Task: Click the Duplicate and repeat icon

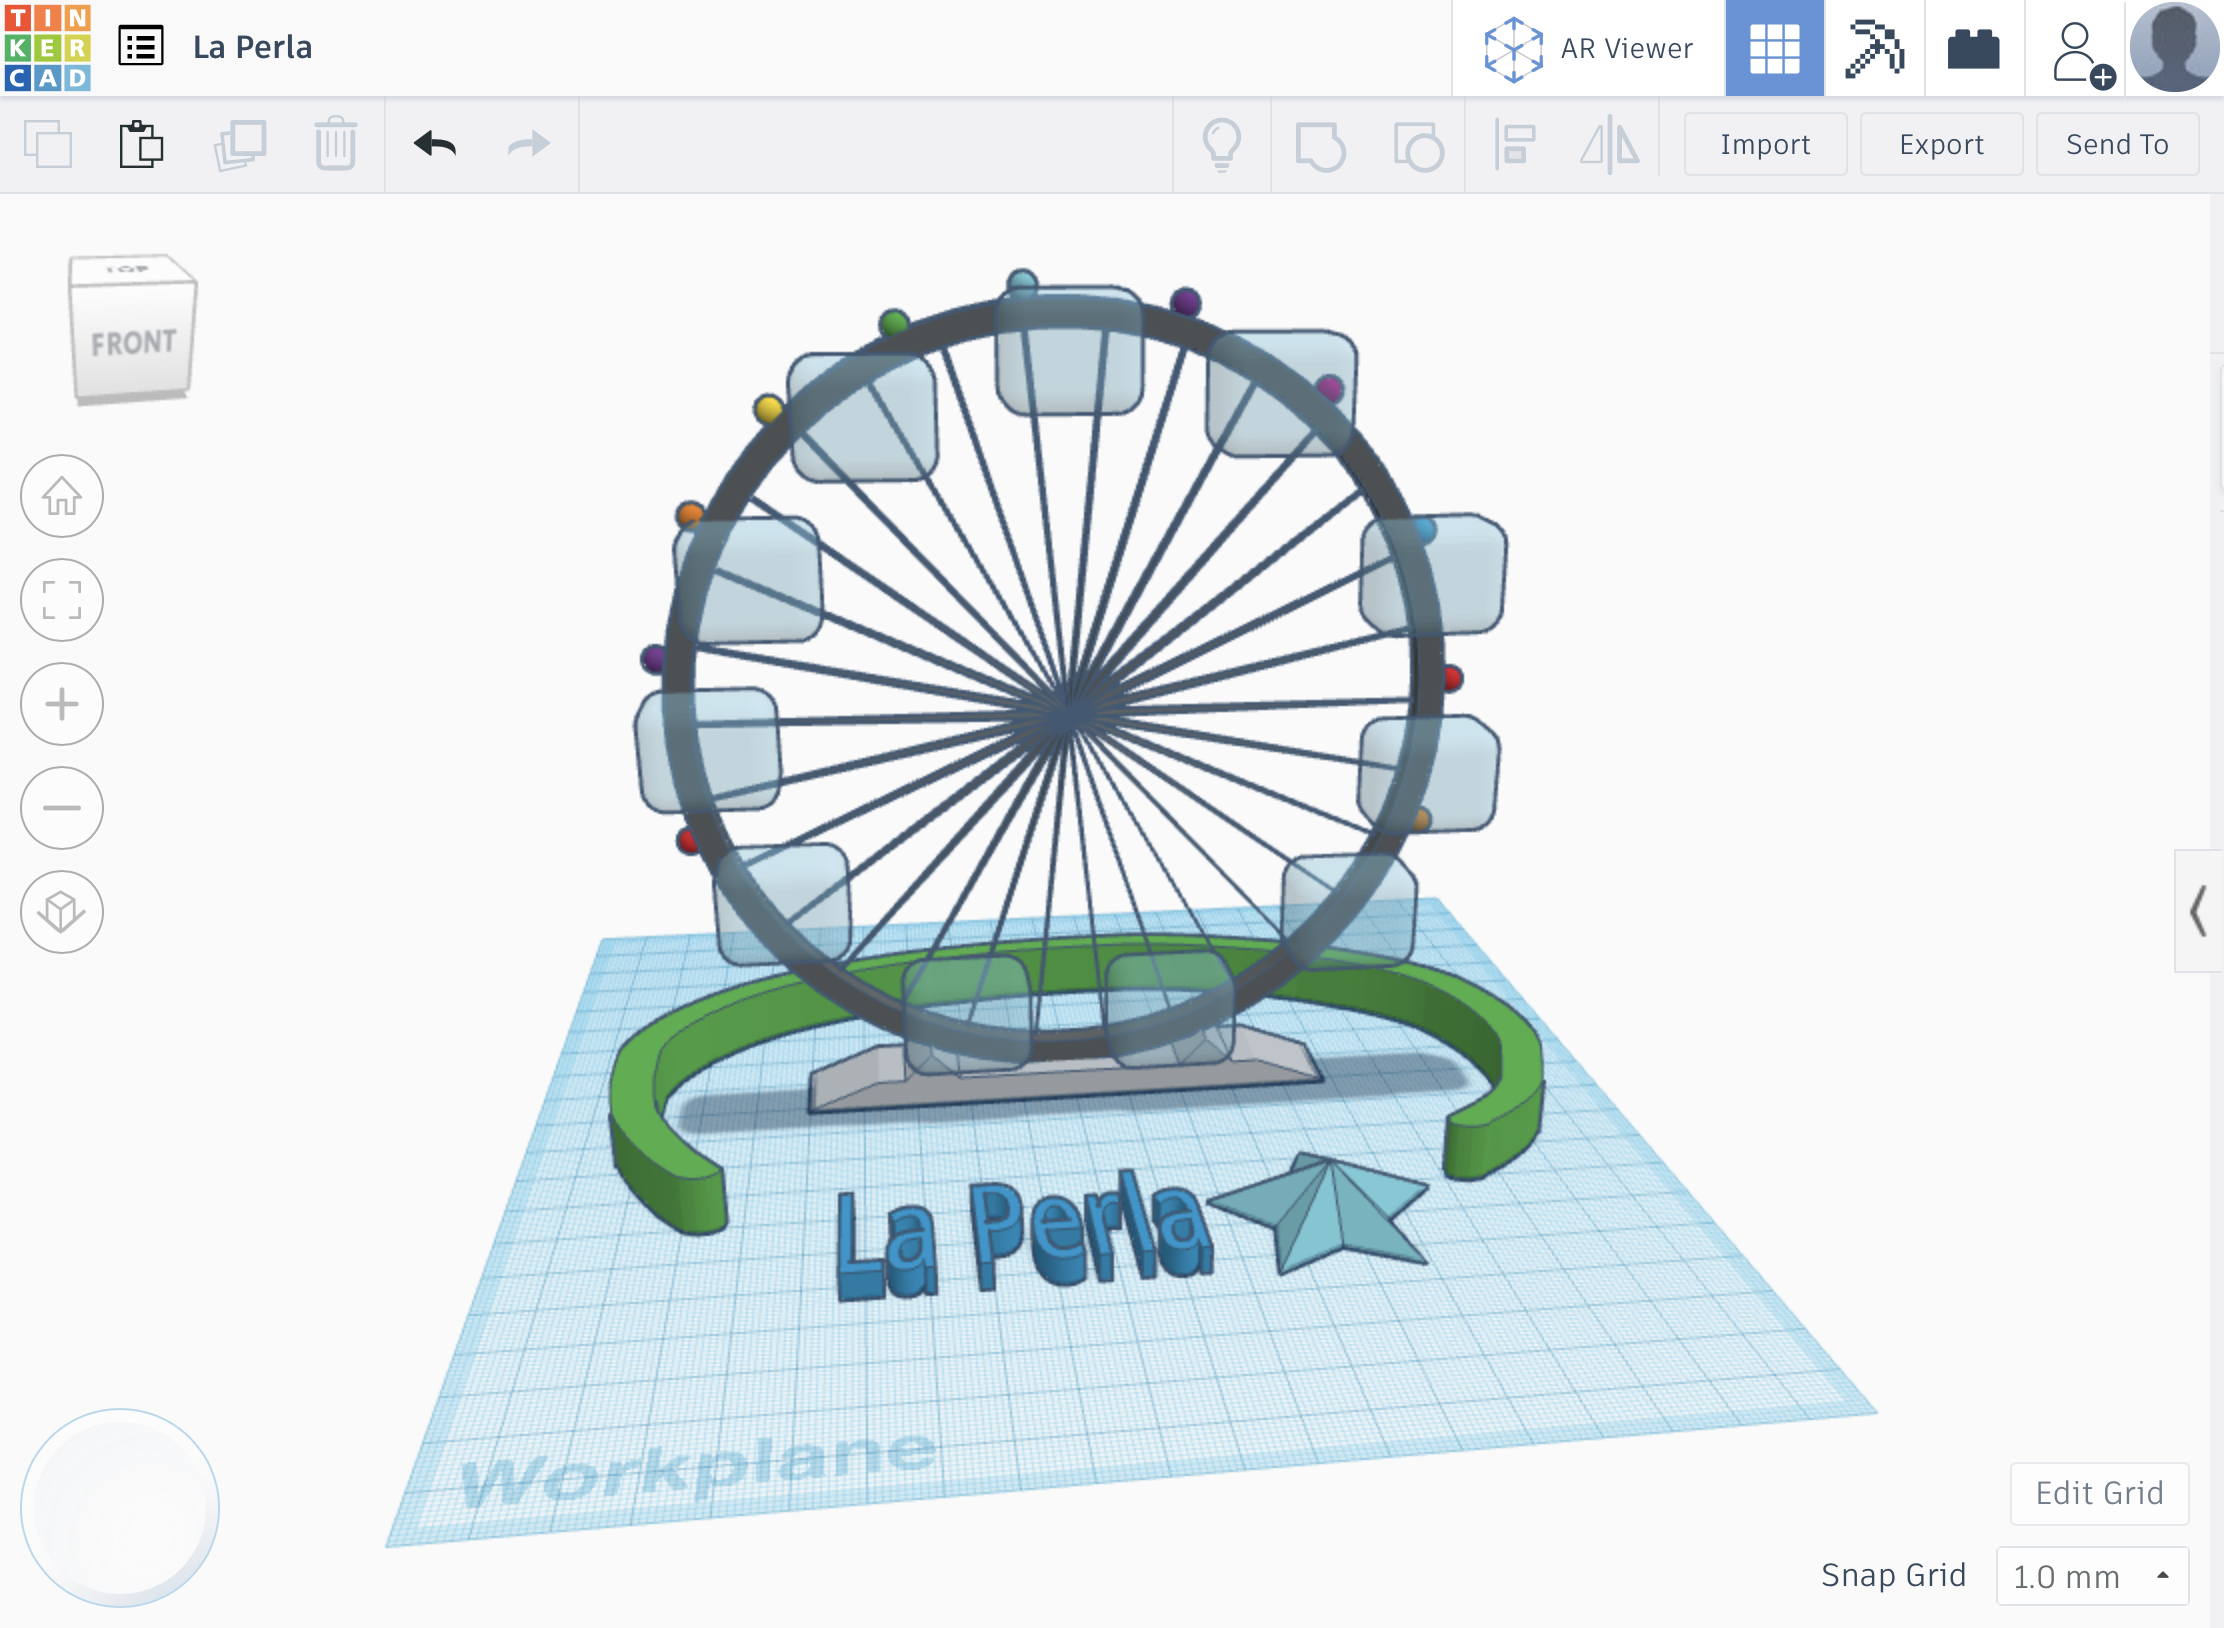Action: coord(240,145)
